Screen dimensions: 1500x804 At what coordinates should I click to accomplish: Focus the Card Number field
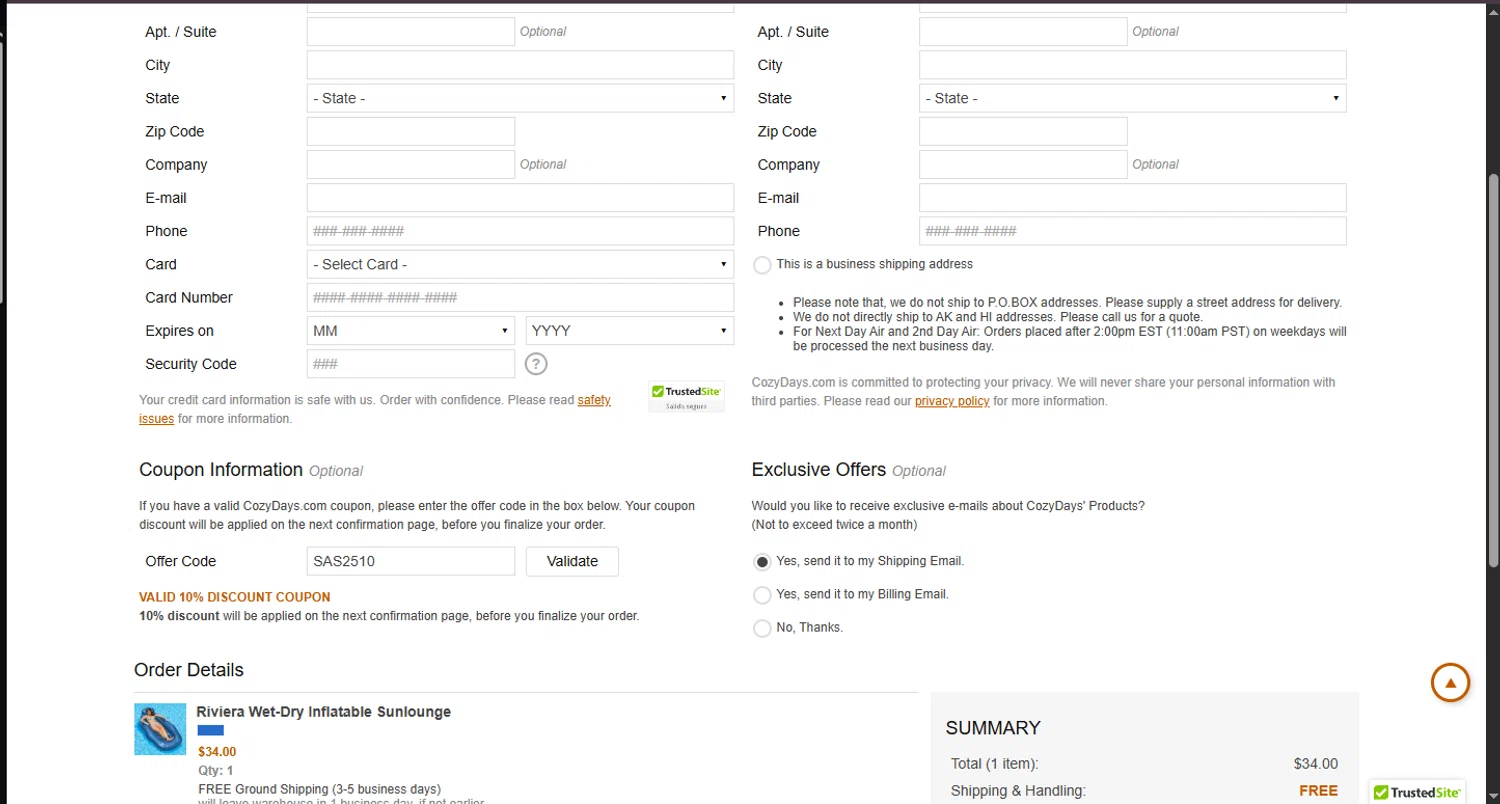click(520, 297)
